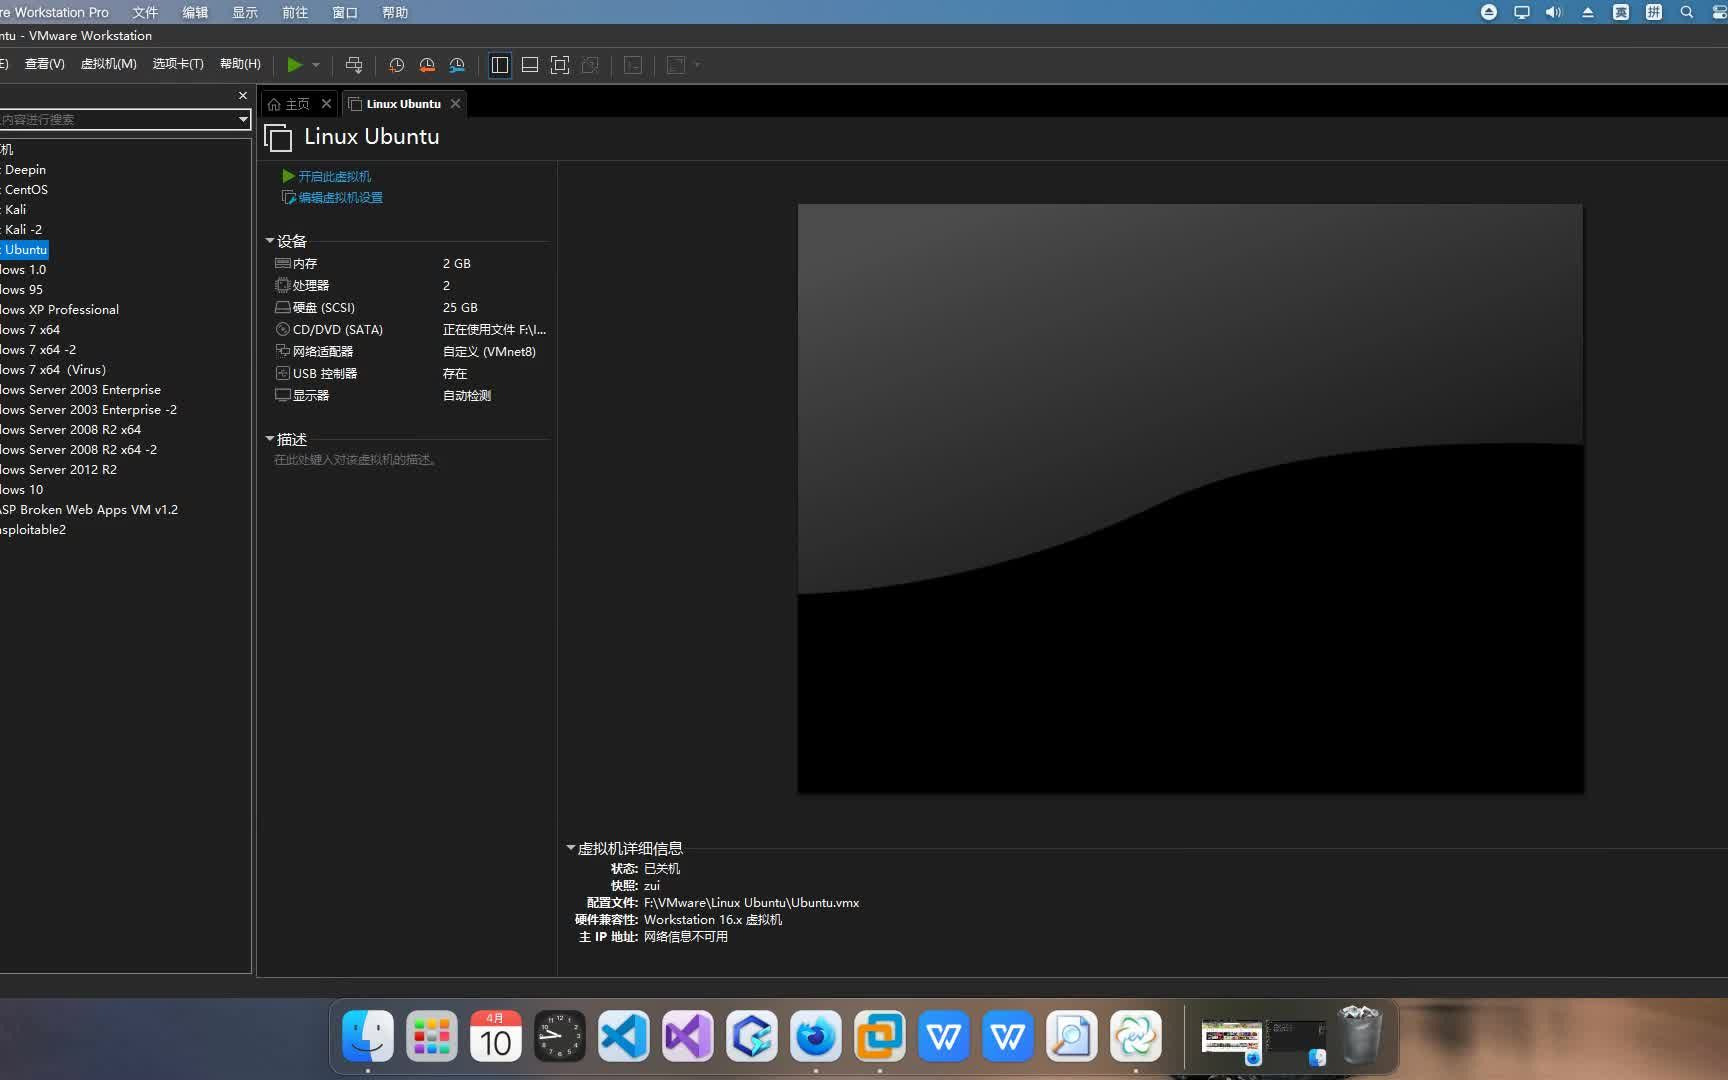Open the 查看(V) menu
Image resolution: width=1728 pixels, height=1080 pixels.
44,64
